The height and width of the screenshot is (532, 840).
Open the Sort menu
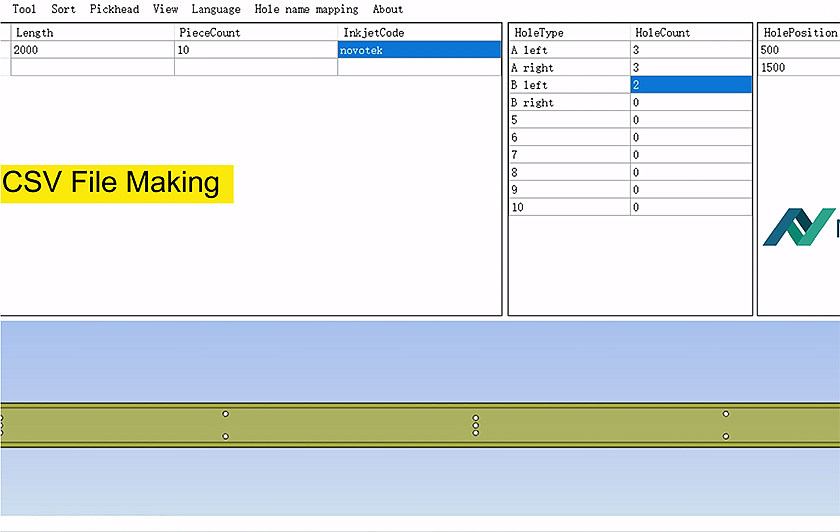coord(63,9)
